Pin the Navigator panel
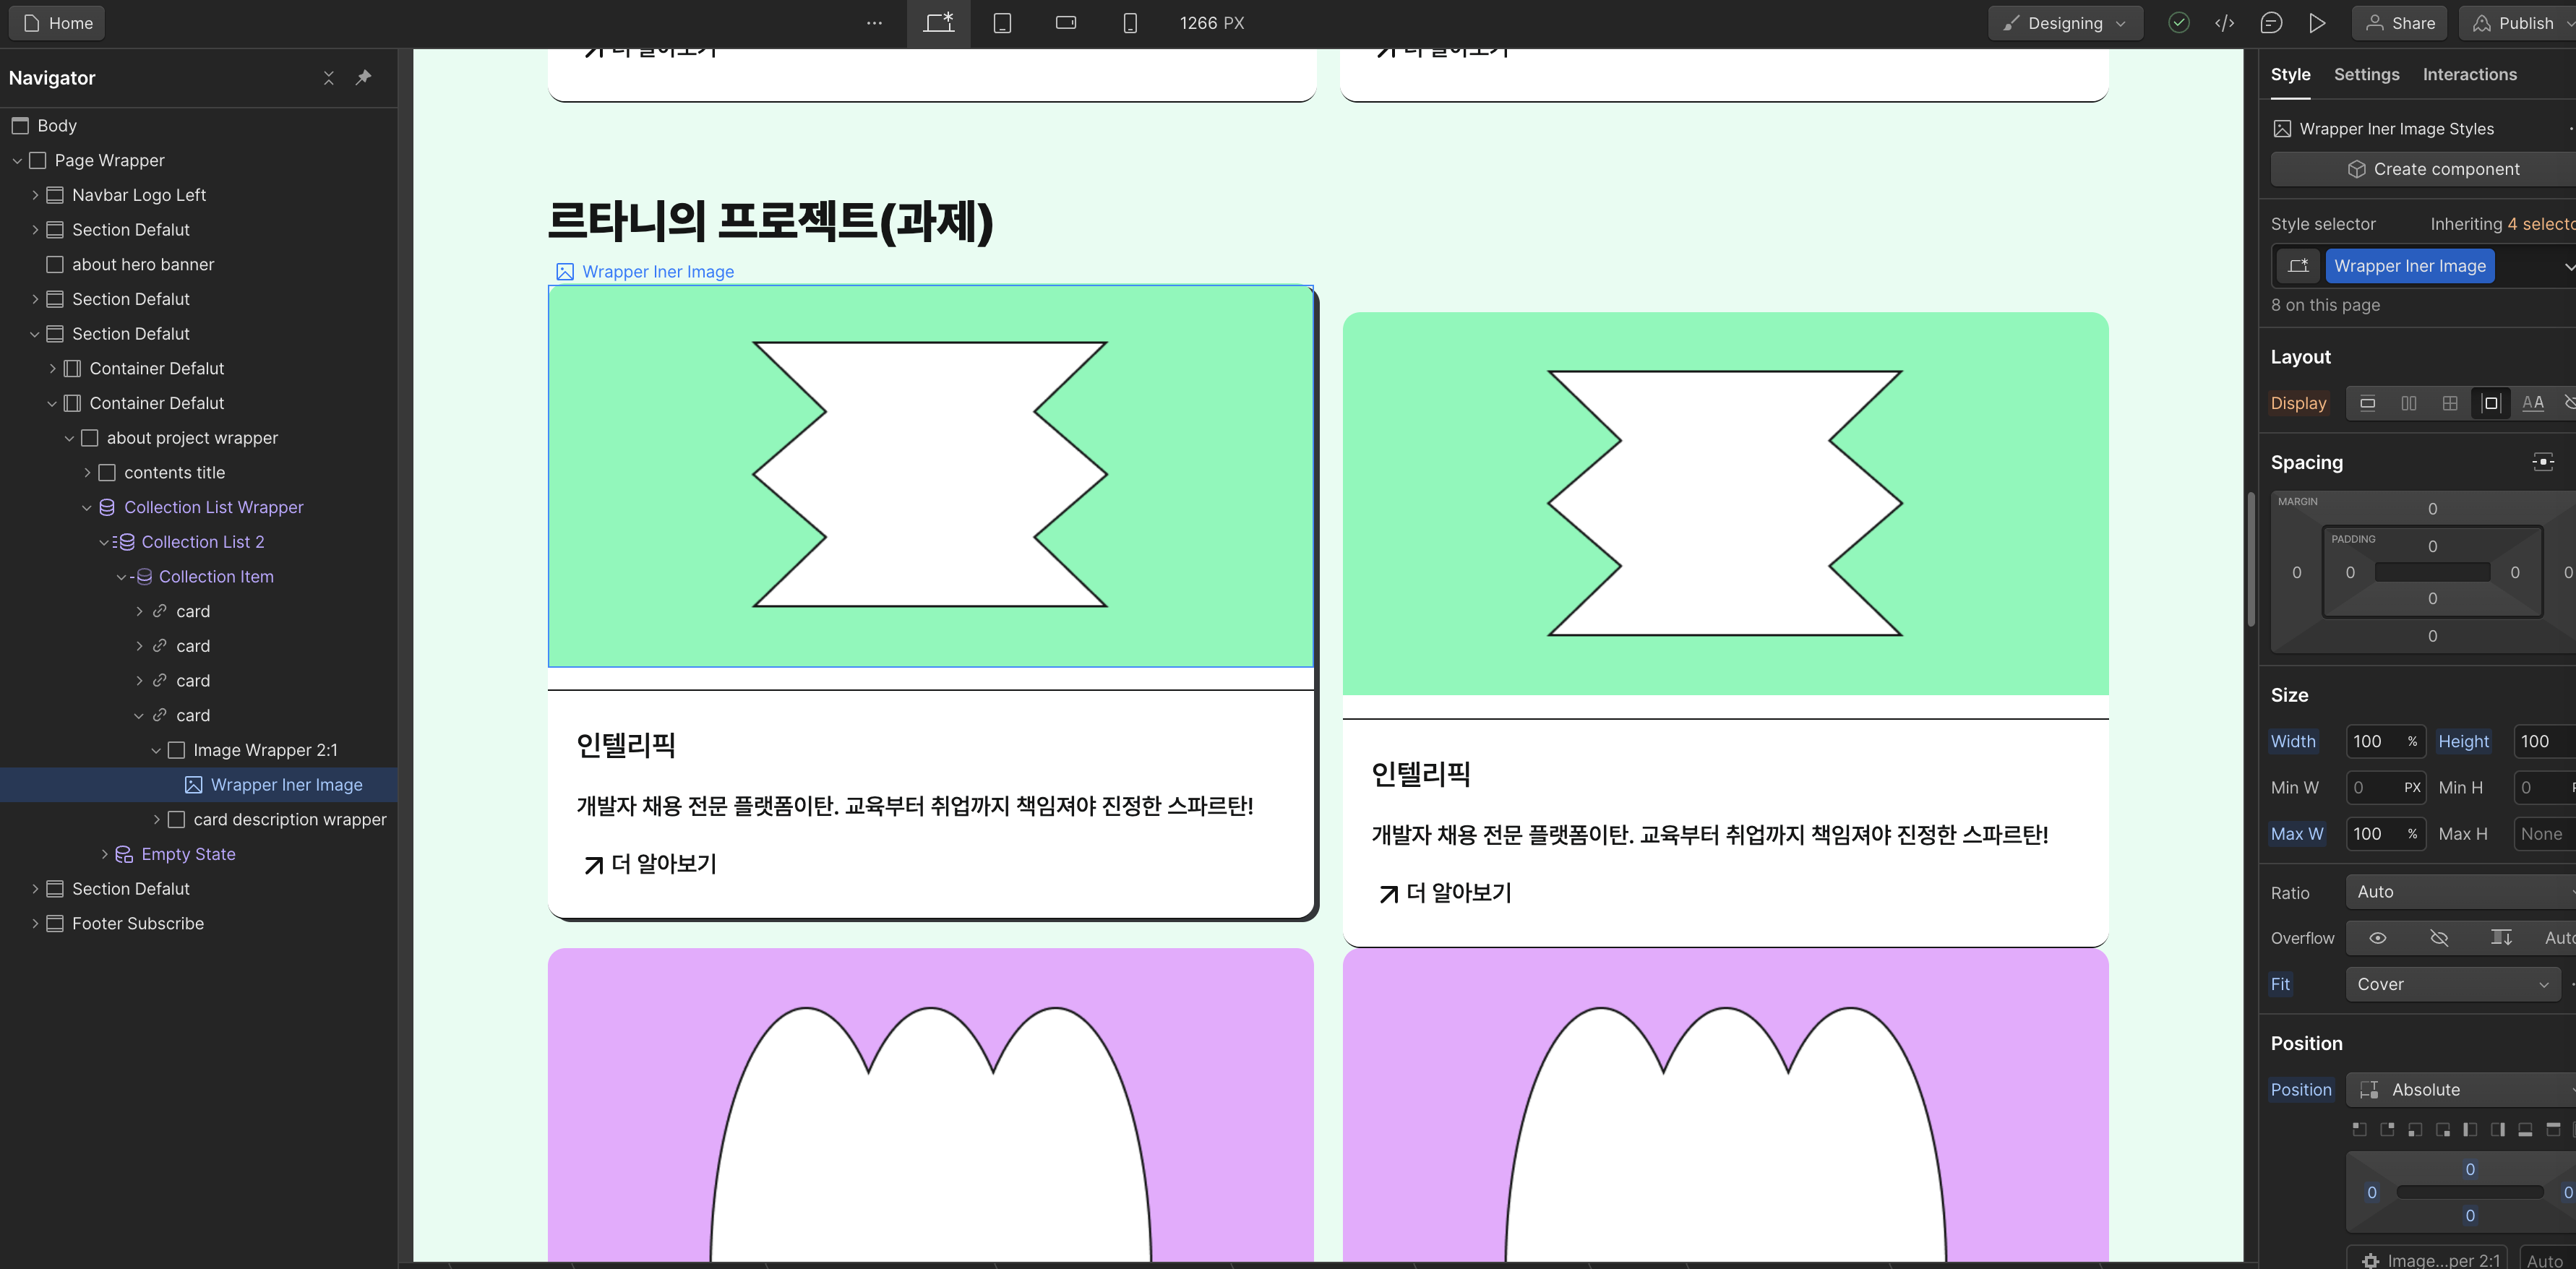 pos(364,78)
